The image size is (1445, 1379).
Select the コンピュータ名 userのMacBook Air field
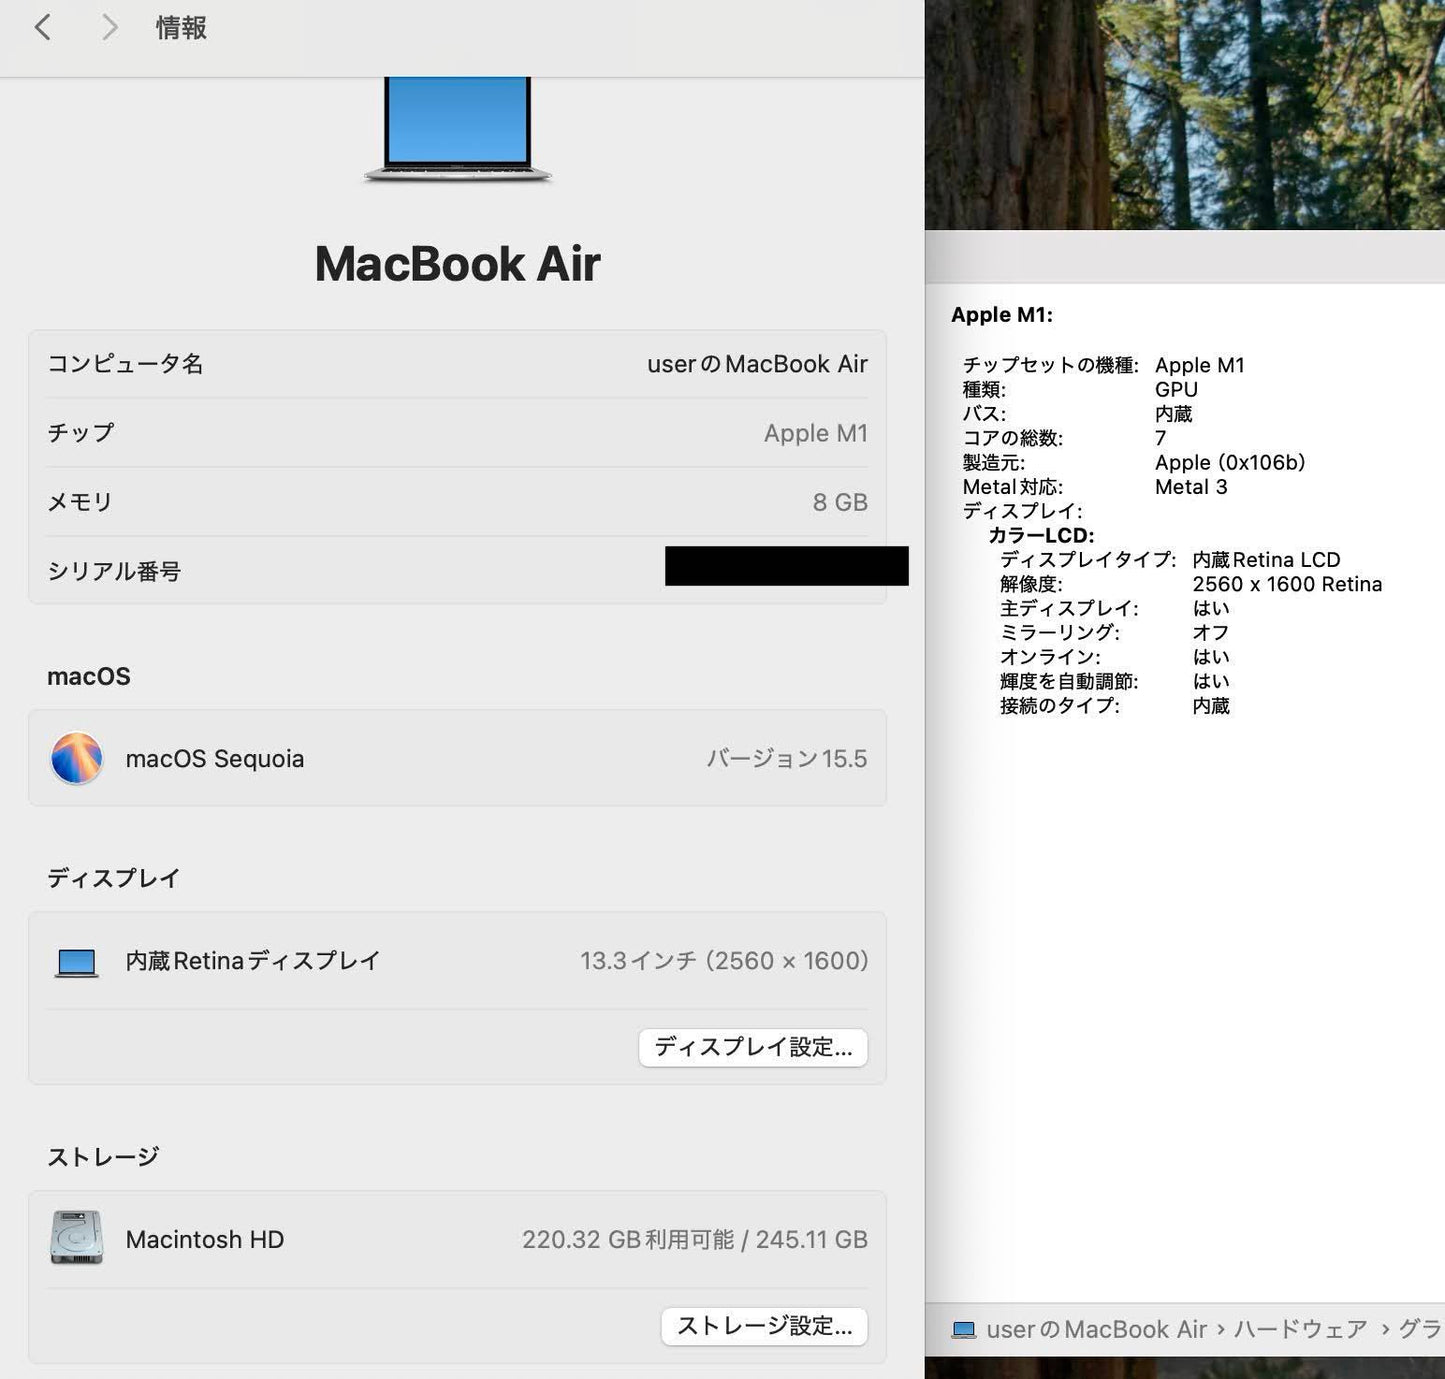coord(456,364)
